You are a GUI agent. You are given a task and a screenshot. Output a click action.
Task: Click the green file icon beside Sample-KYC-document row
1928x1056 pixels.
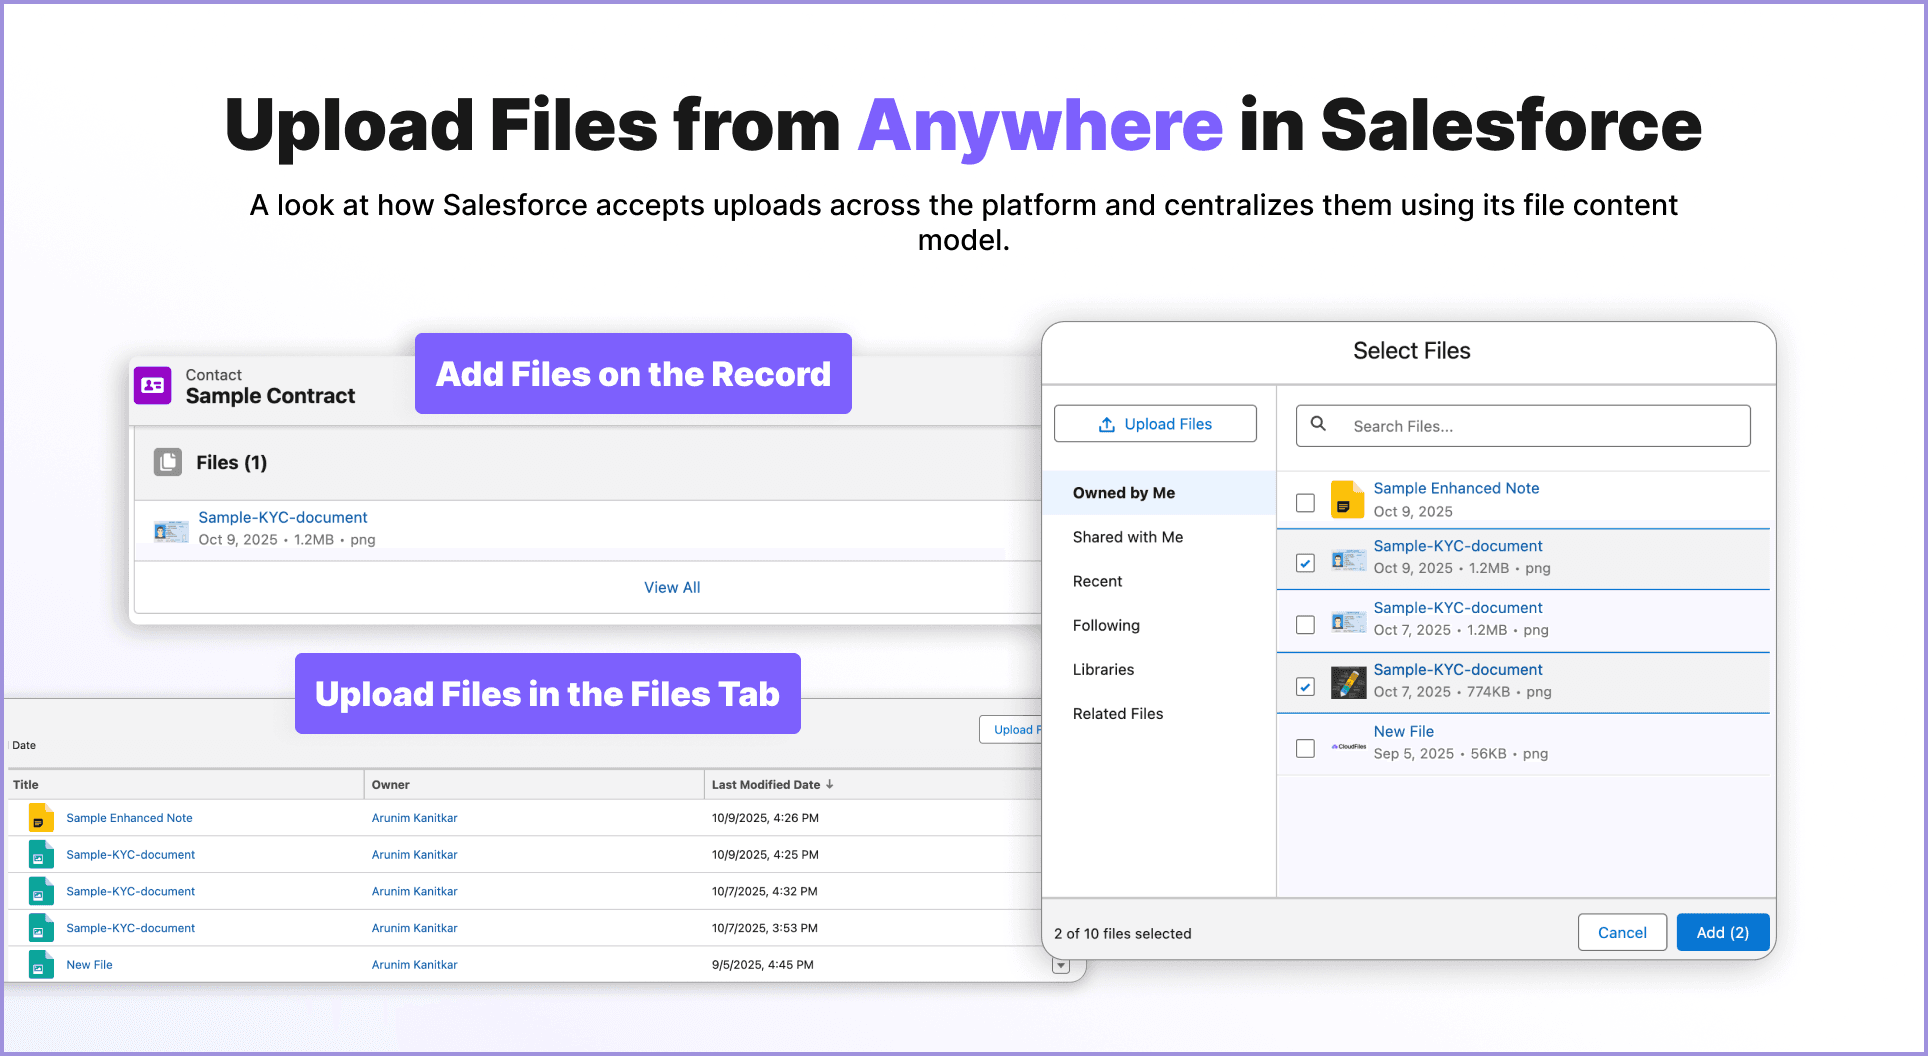40,854
